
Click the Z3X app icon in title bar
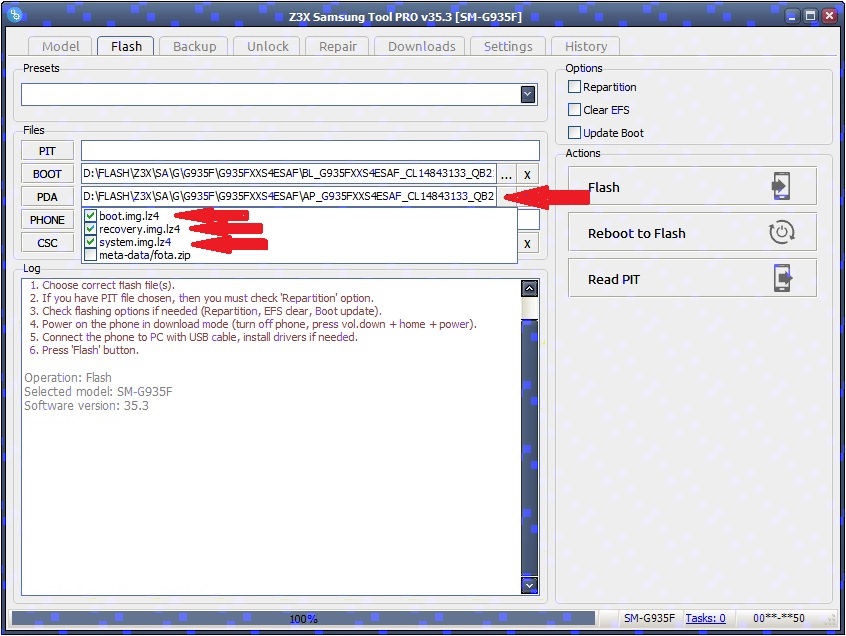click(x=15, y=15)
